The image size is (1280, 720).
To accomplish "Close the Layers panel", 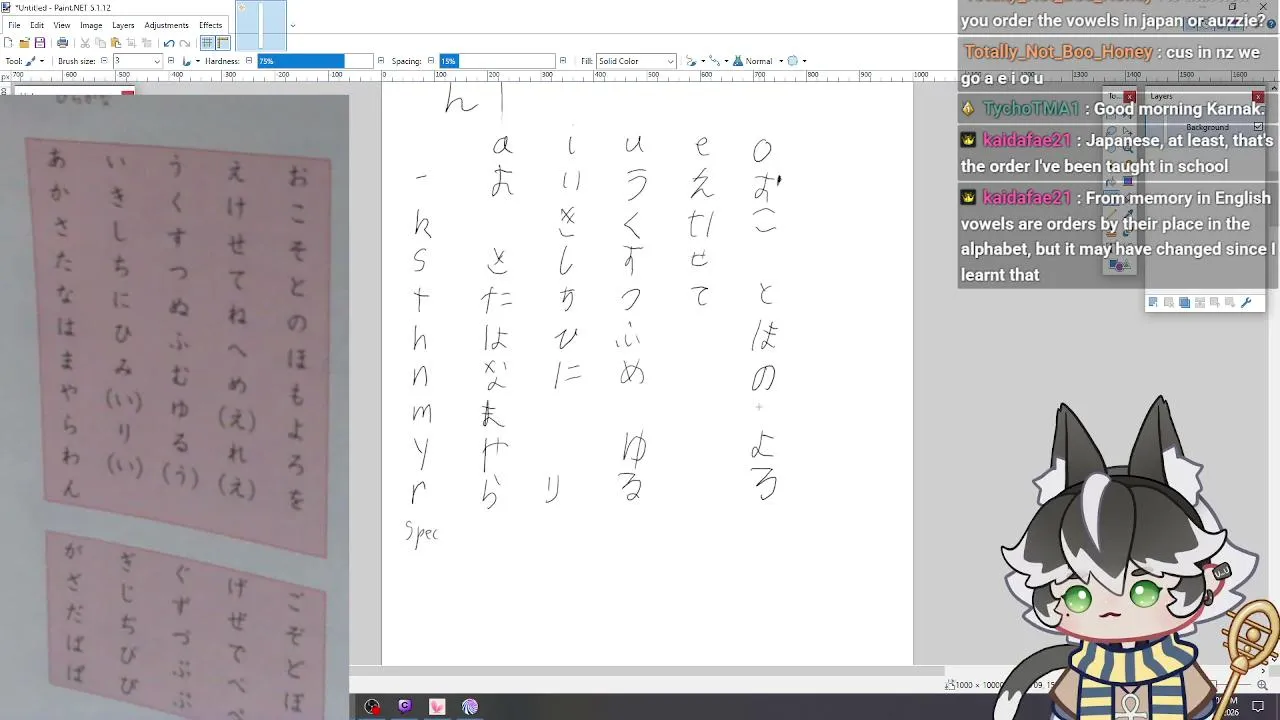I will click(x=1258, y=97).
